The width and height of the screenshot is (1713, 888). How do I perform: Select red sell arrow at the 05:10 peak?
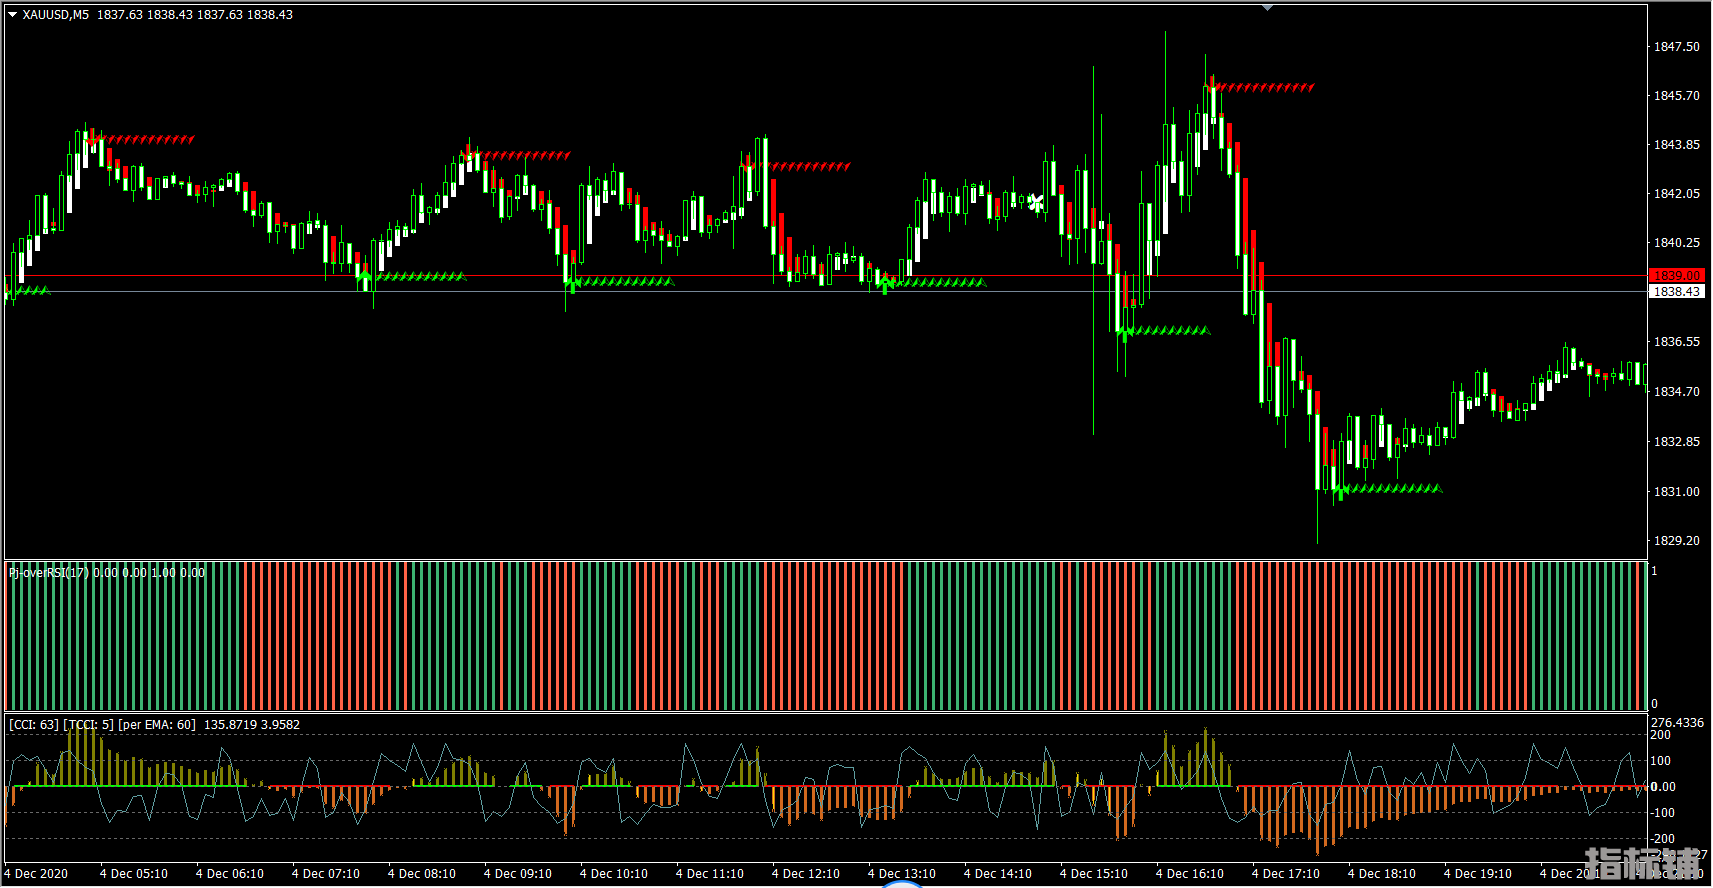93,139
